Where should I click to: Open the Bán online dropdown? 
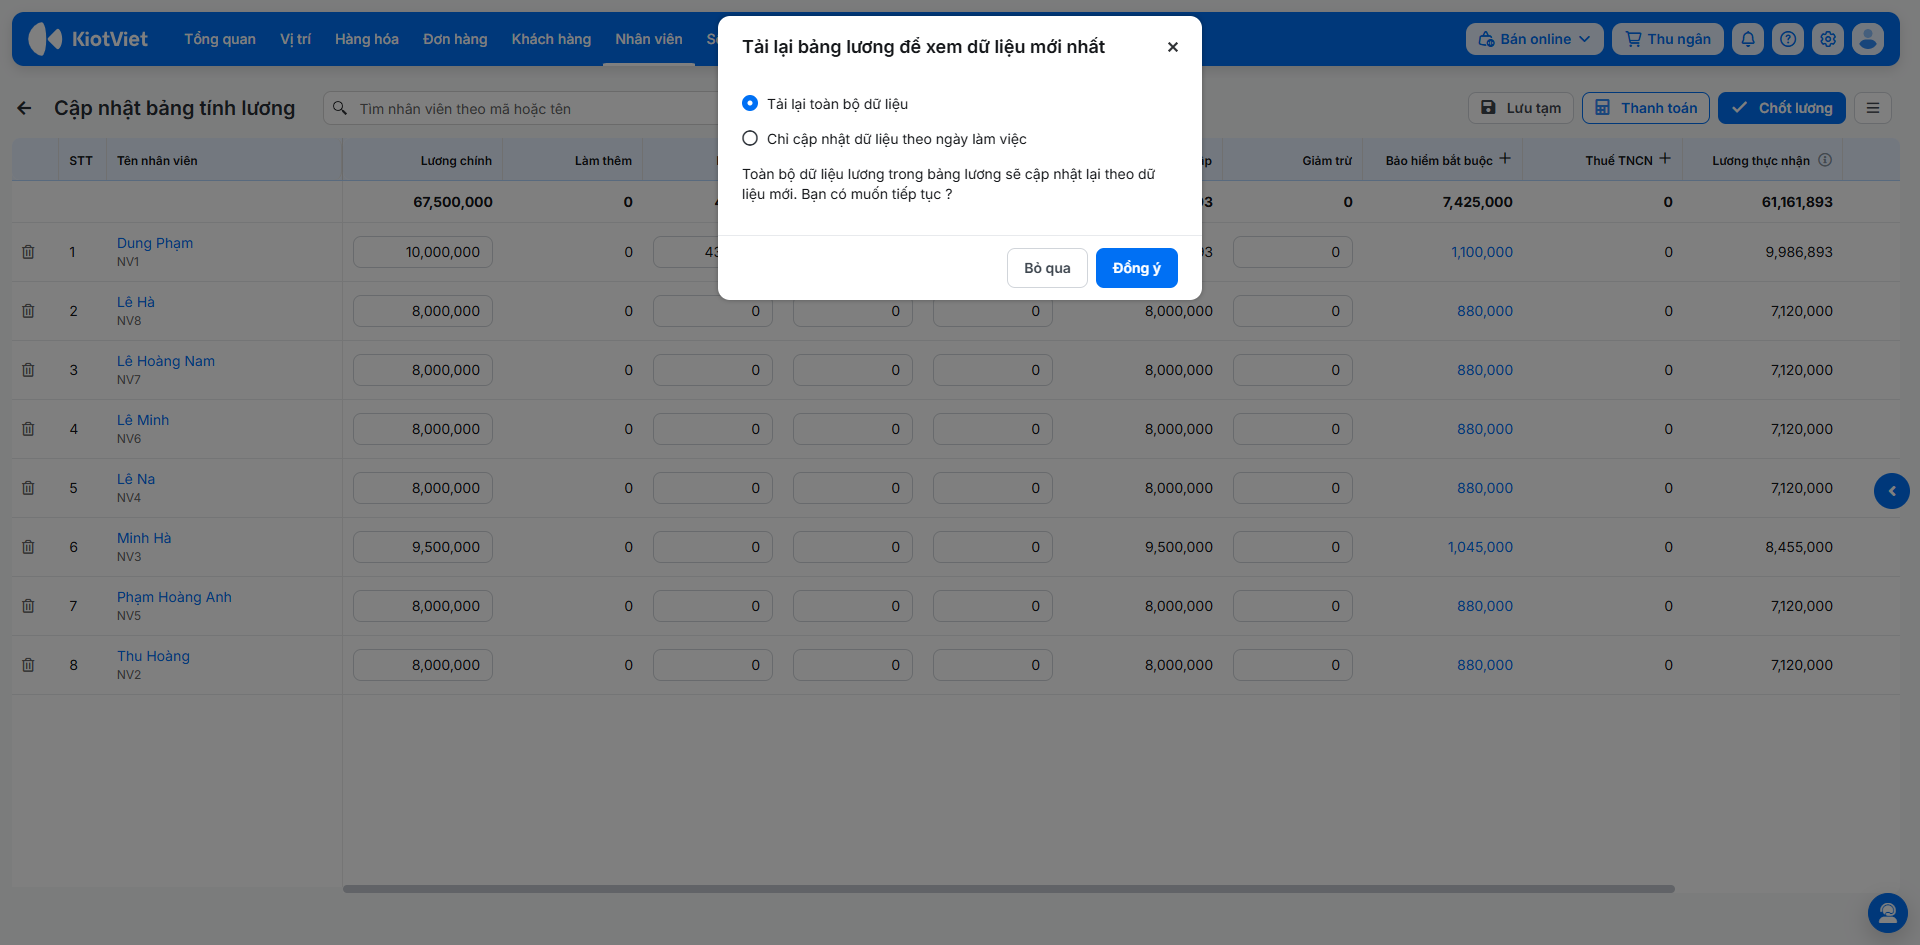click(x=1534, y=39)
